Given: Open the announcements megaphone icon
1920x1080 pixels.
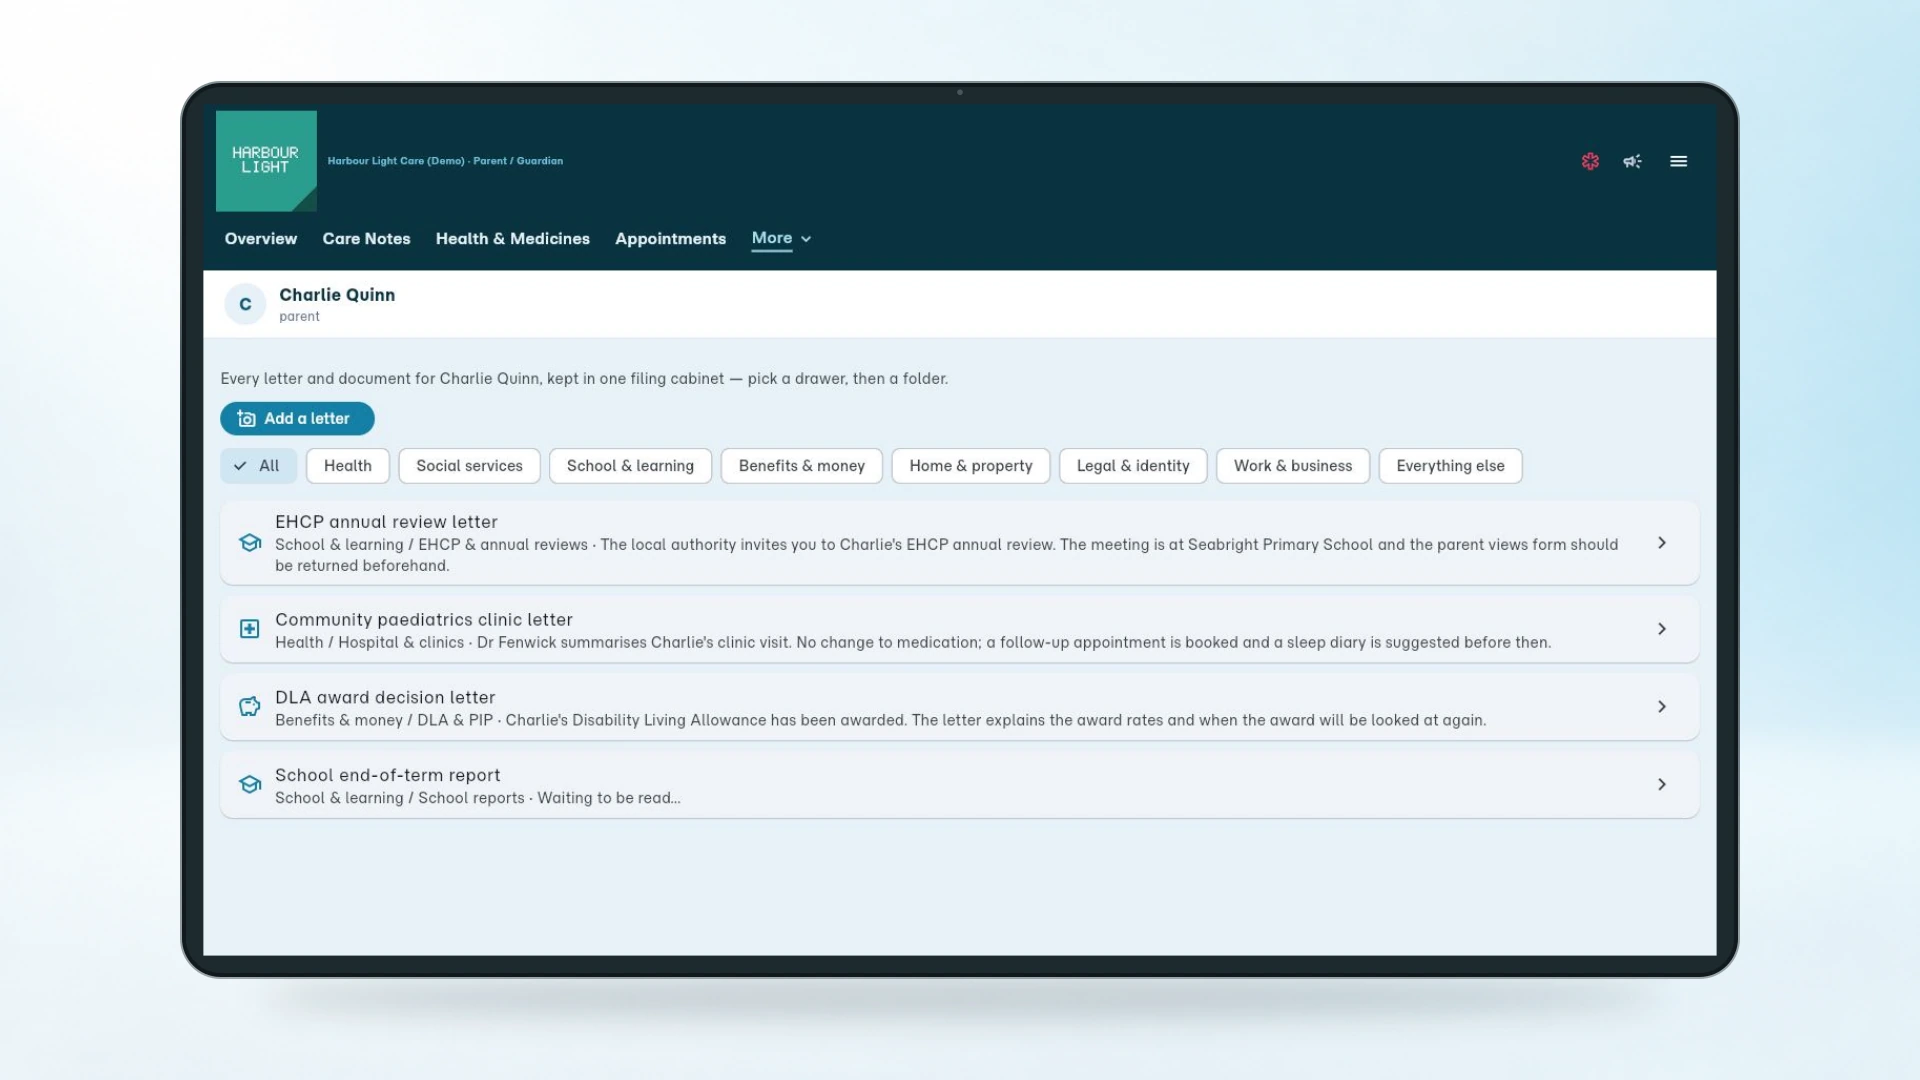Looking at the screenshot, I should (1632, 161).
